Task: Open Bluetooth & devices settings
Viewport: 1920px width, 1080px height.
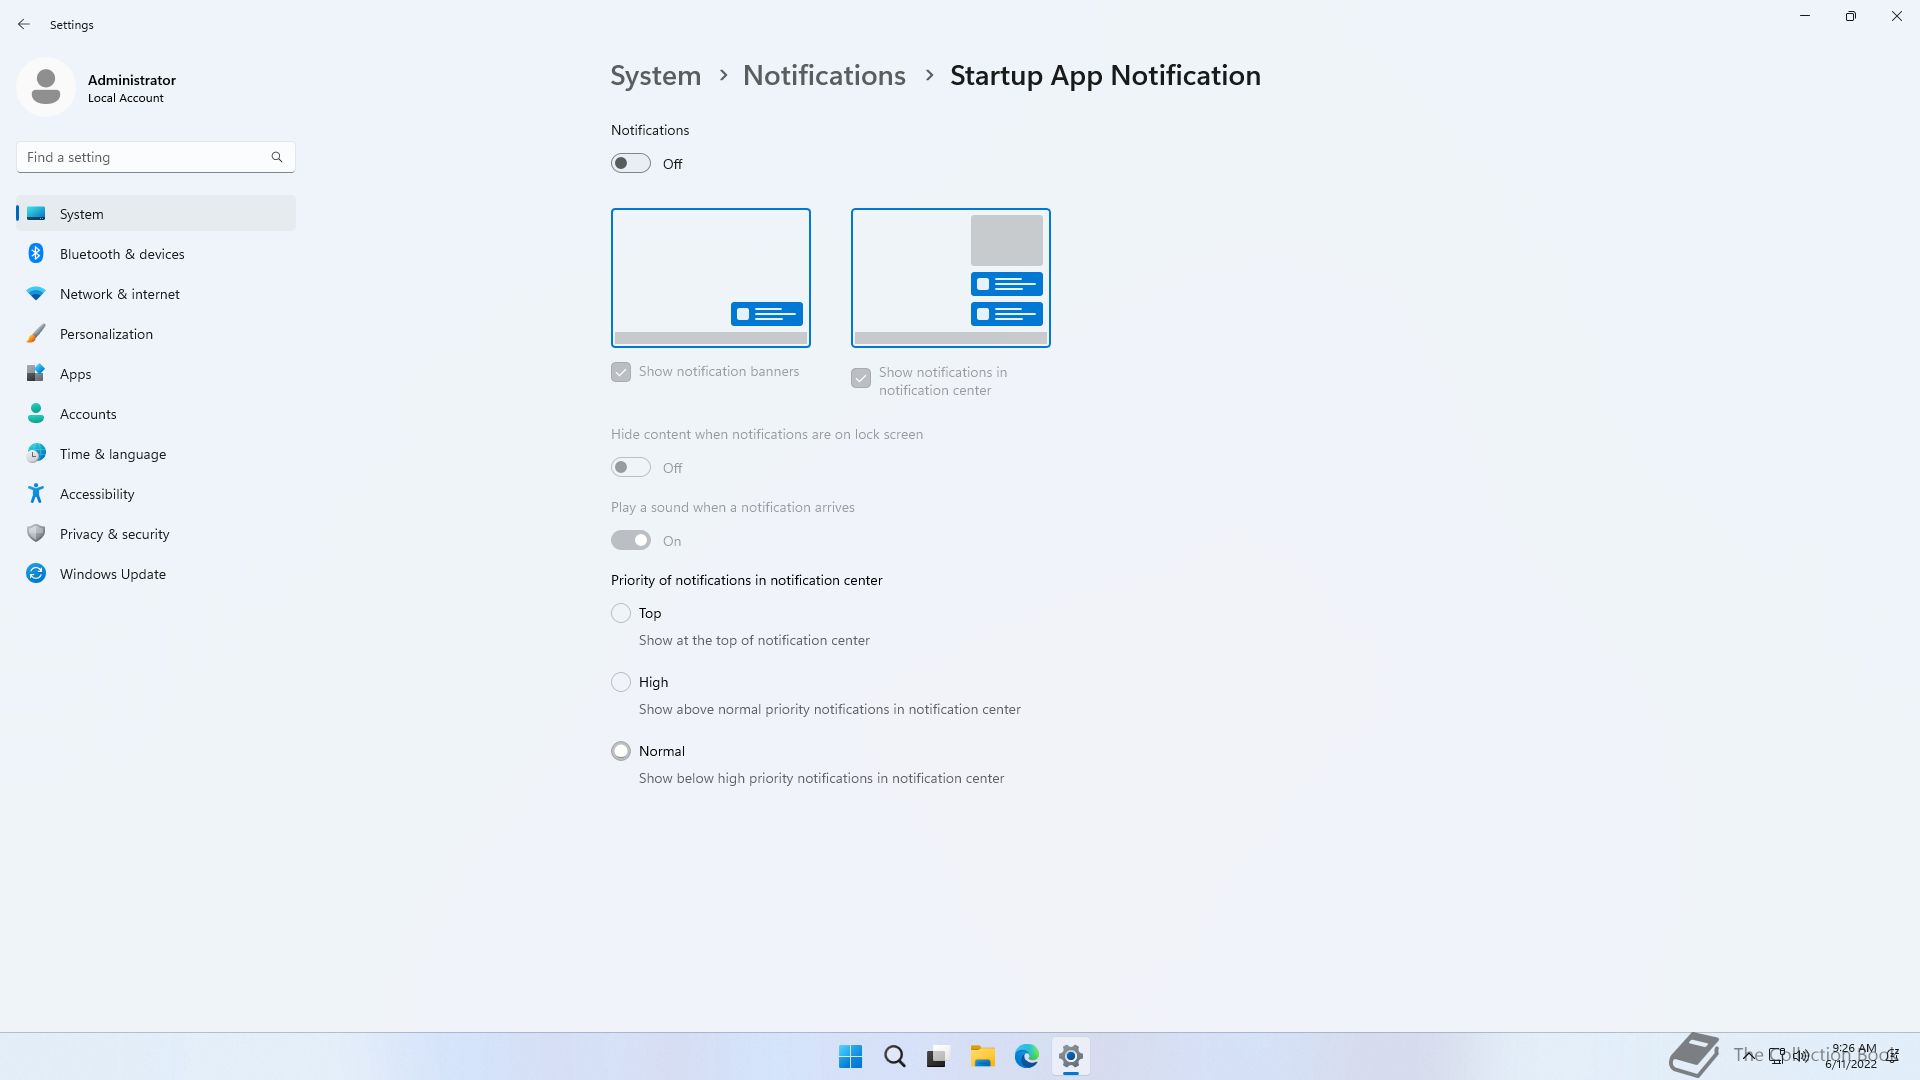Action: point(121,254)
